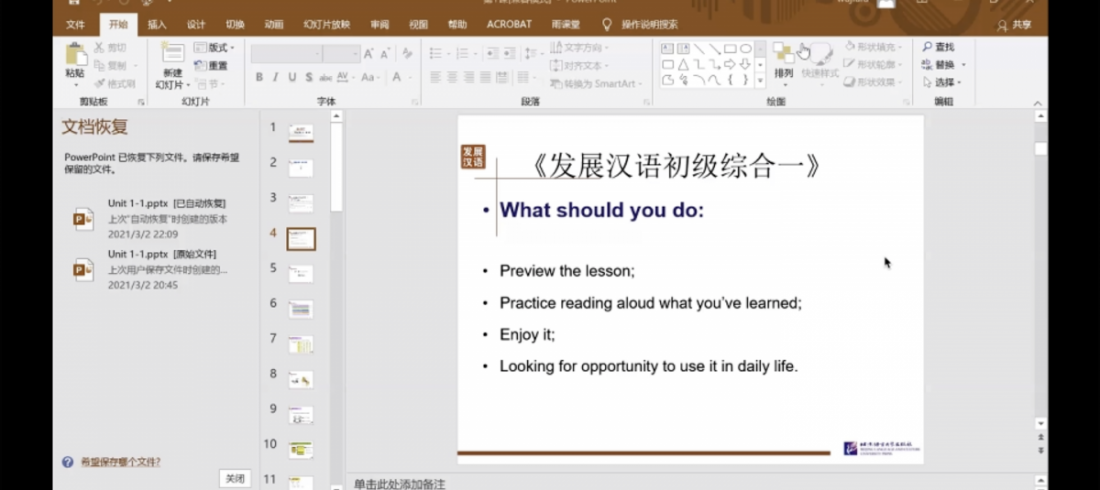This screenshot has height=490, width=1100.
Task: Select the Down Arrow block shape
Action: tap(745, 65)
